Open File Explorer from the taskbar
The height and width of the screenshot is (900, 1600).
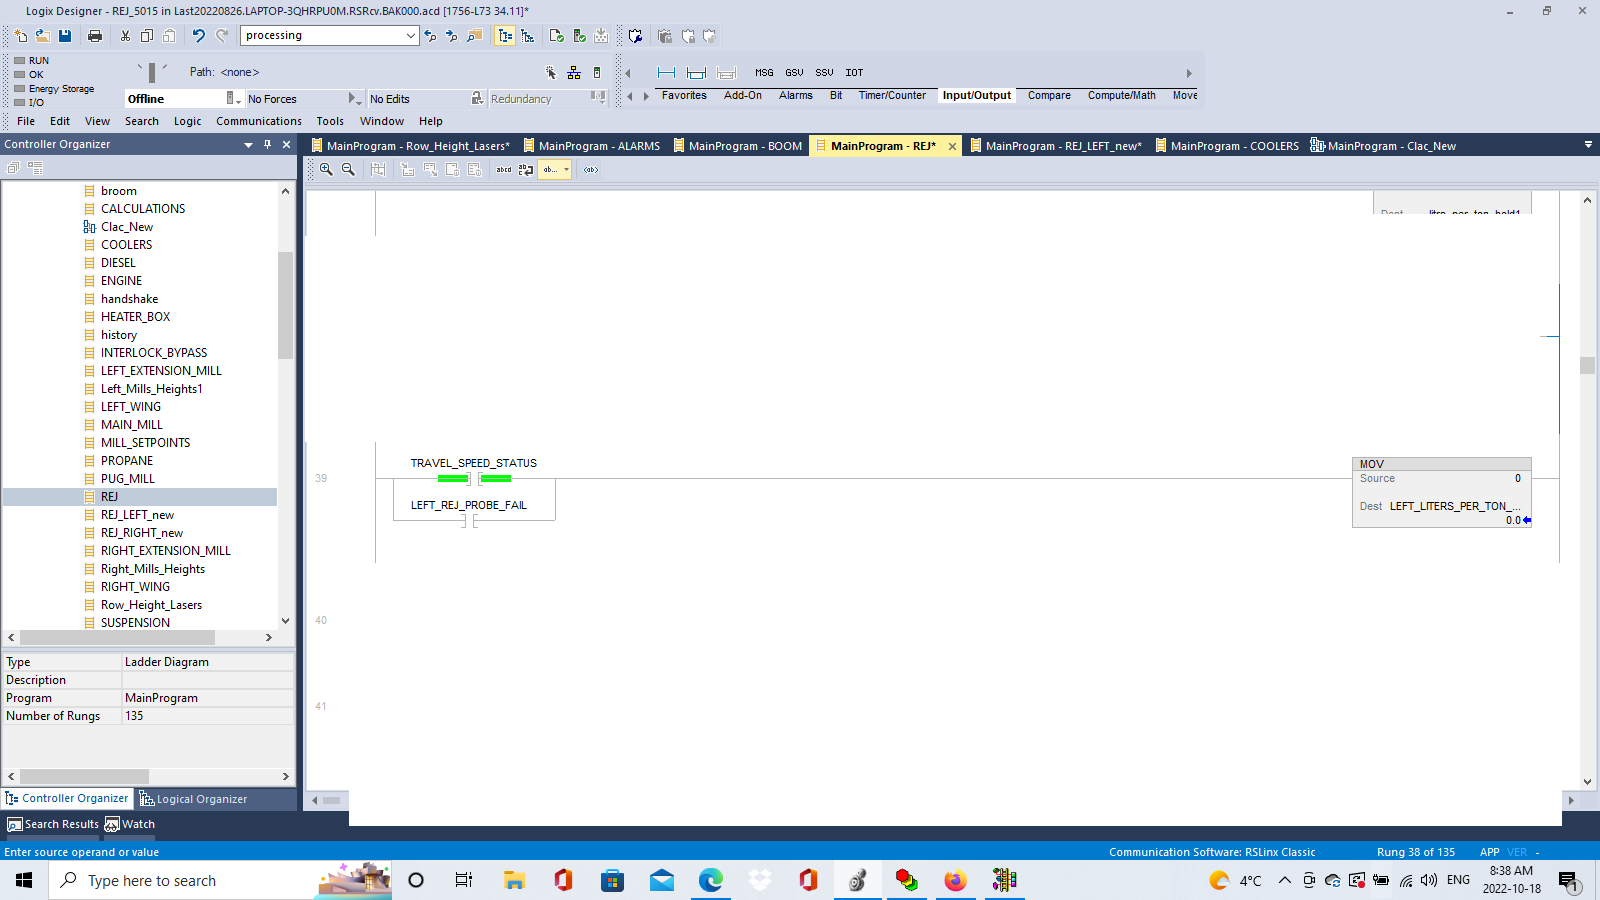[514, 880]
